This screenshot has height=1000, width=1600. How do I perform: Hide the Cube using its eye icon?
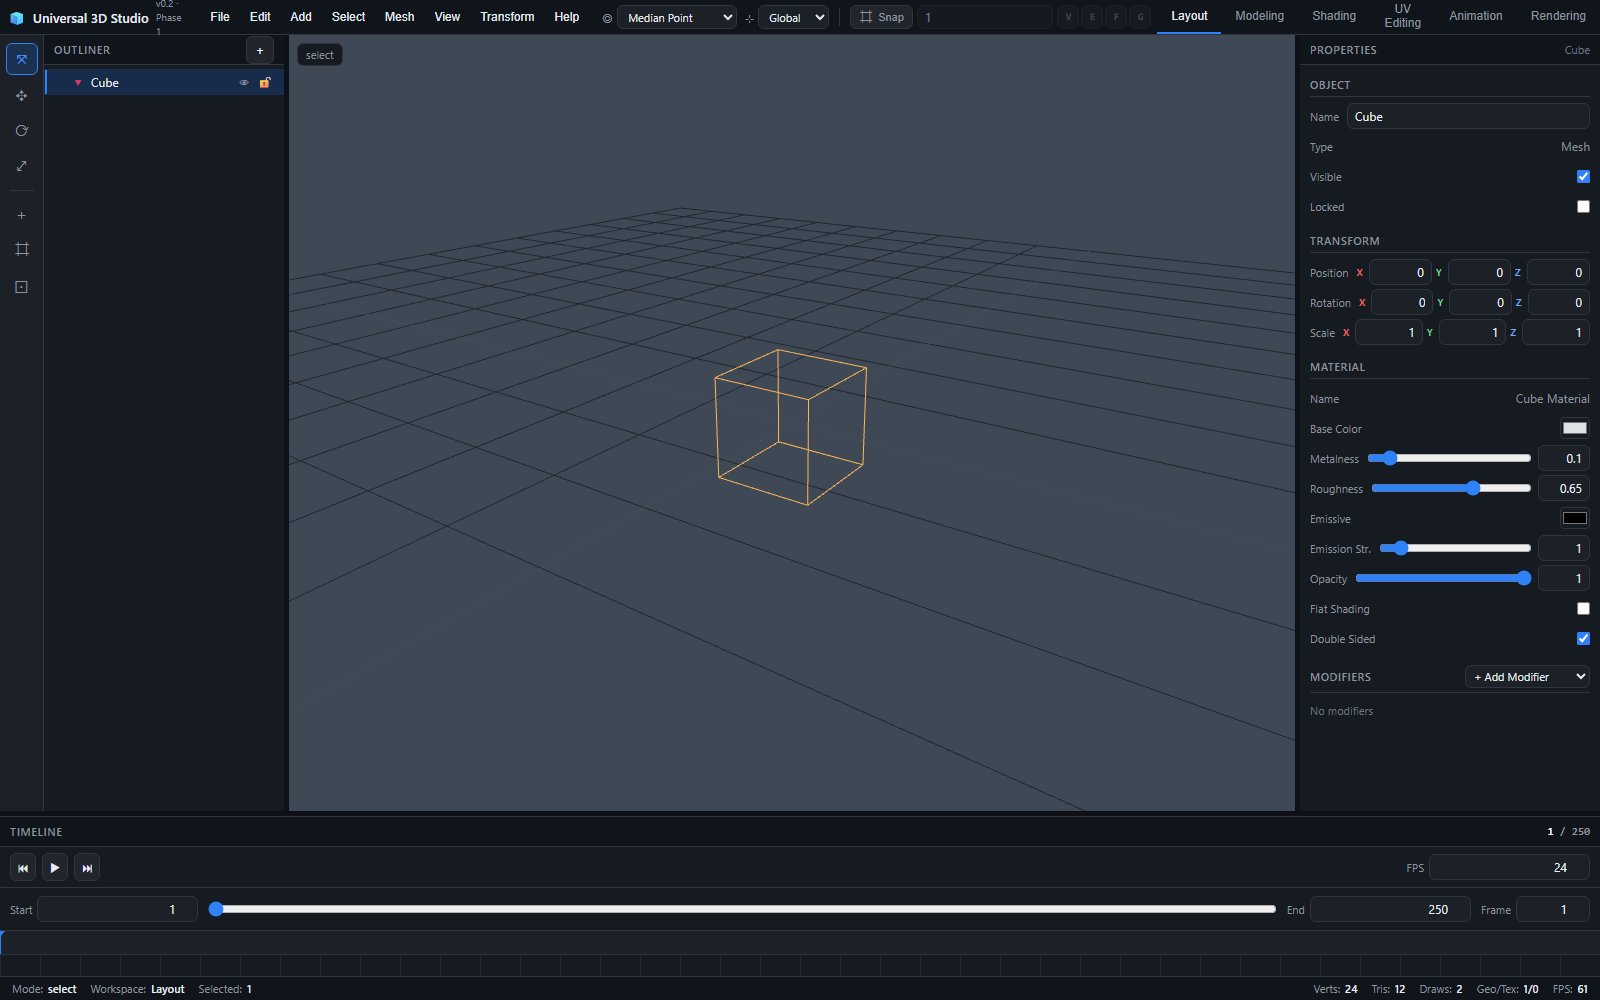[x=244, y=83]
